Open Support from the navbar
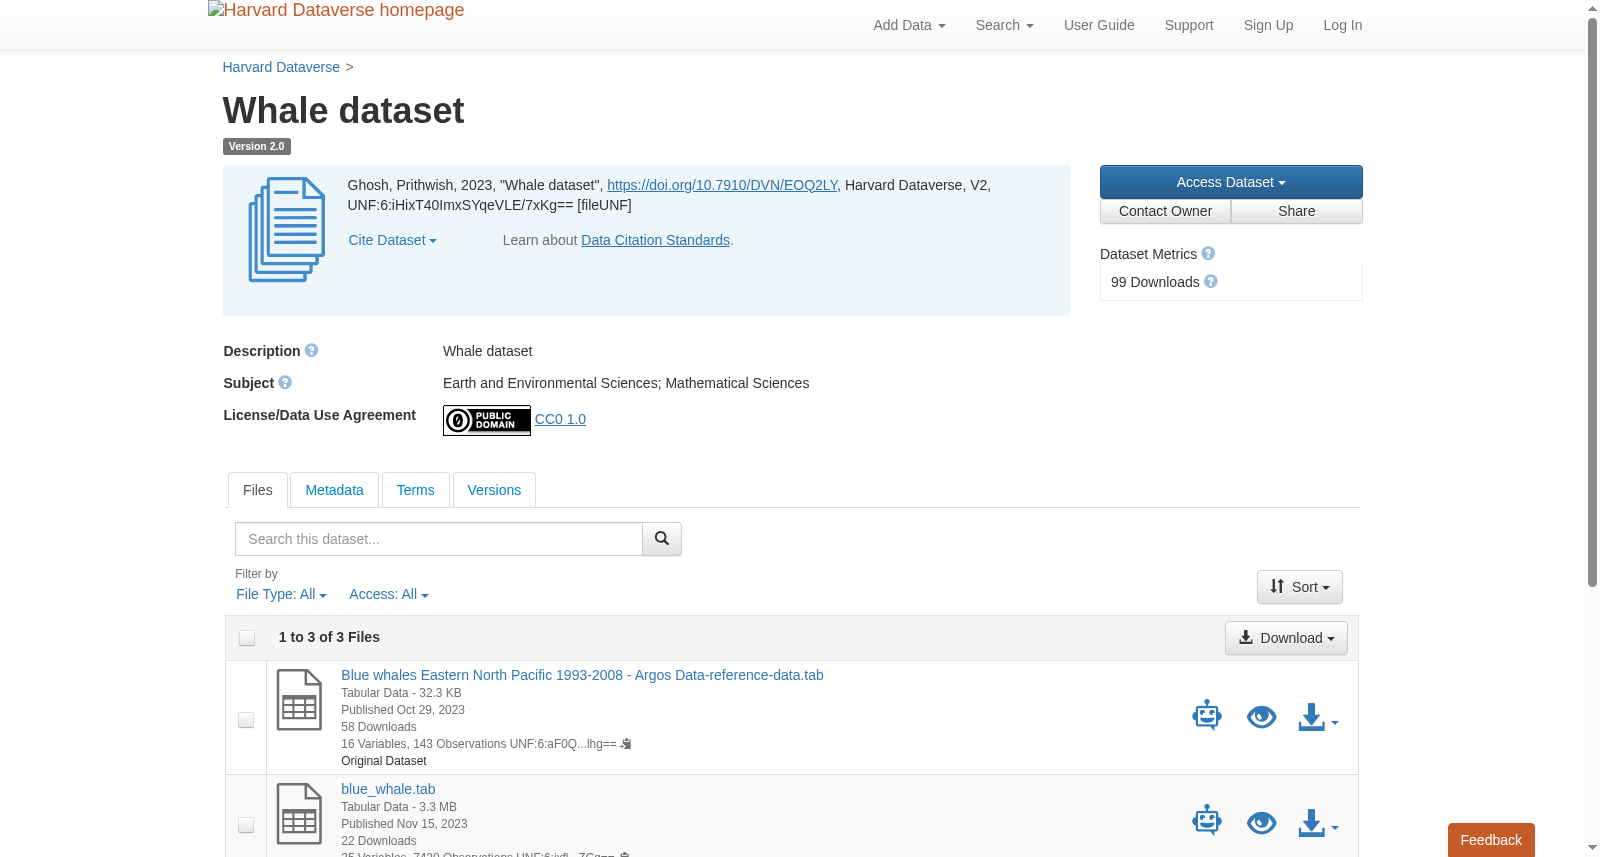Viewport: 1600px width, 857px height. (x=1189, y=25)
